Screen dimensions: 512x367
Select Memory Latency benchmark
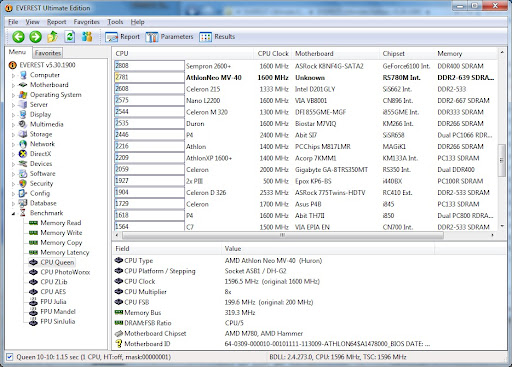pyautogui.click(x=65, y=252)
